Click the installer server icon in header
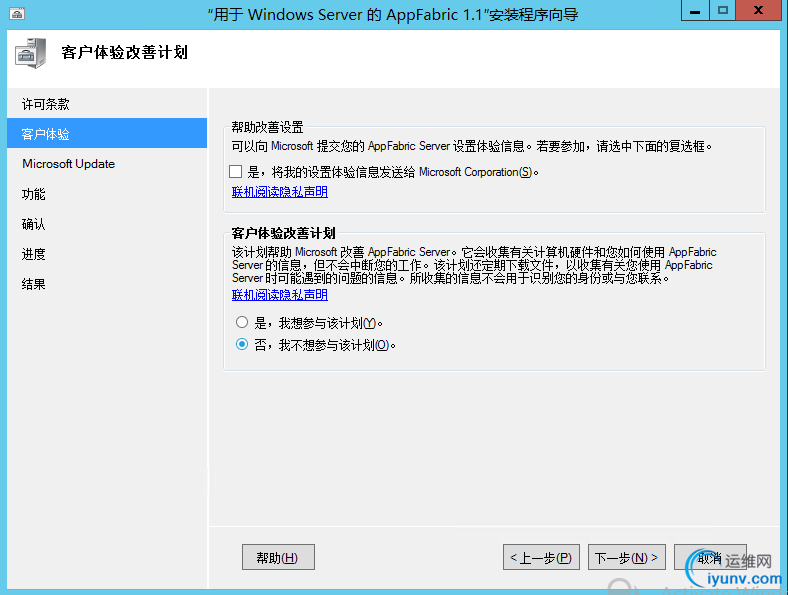 pyautogui.click(x=30, y=53)
